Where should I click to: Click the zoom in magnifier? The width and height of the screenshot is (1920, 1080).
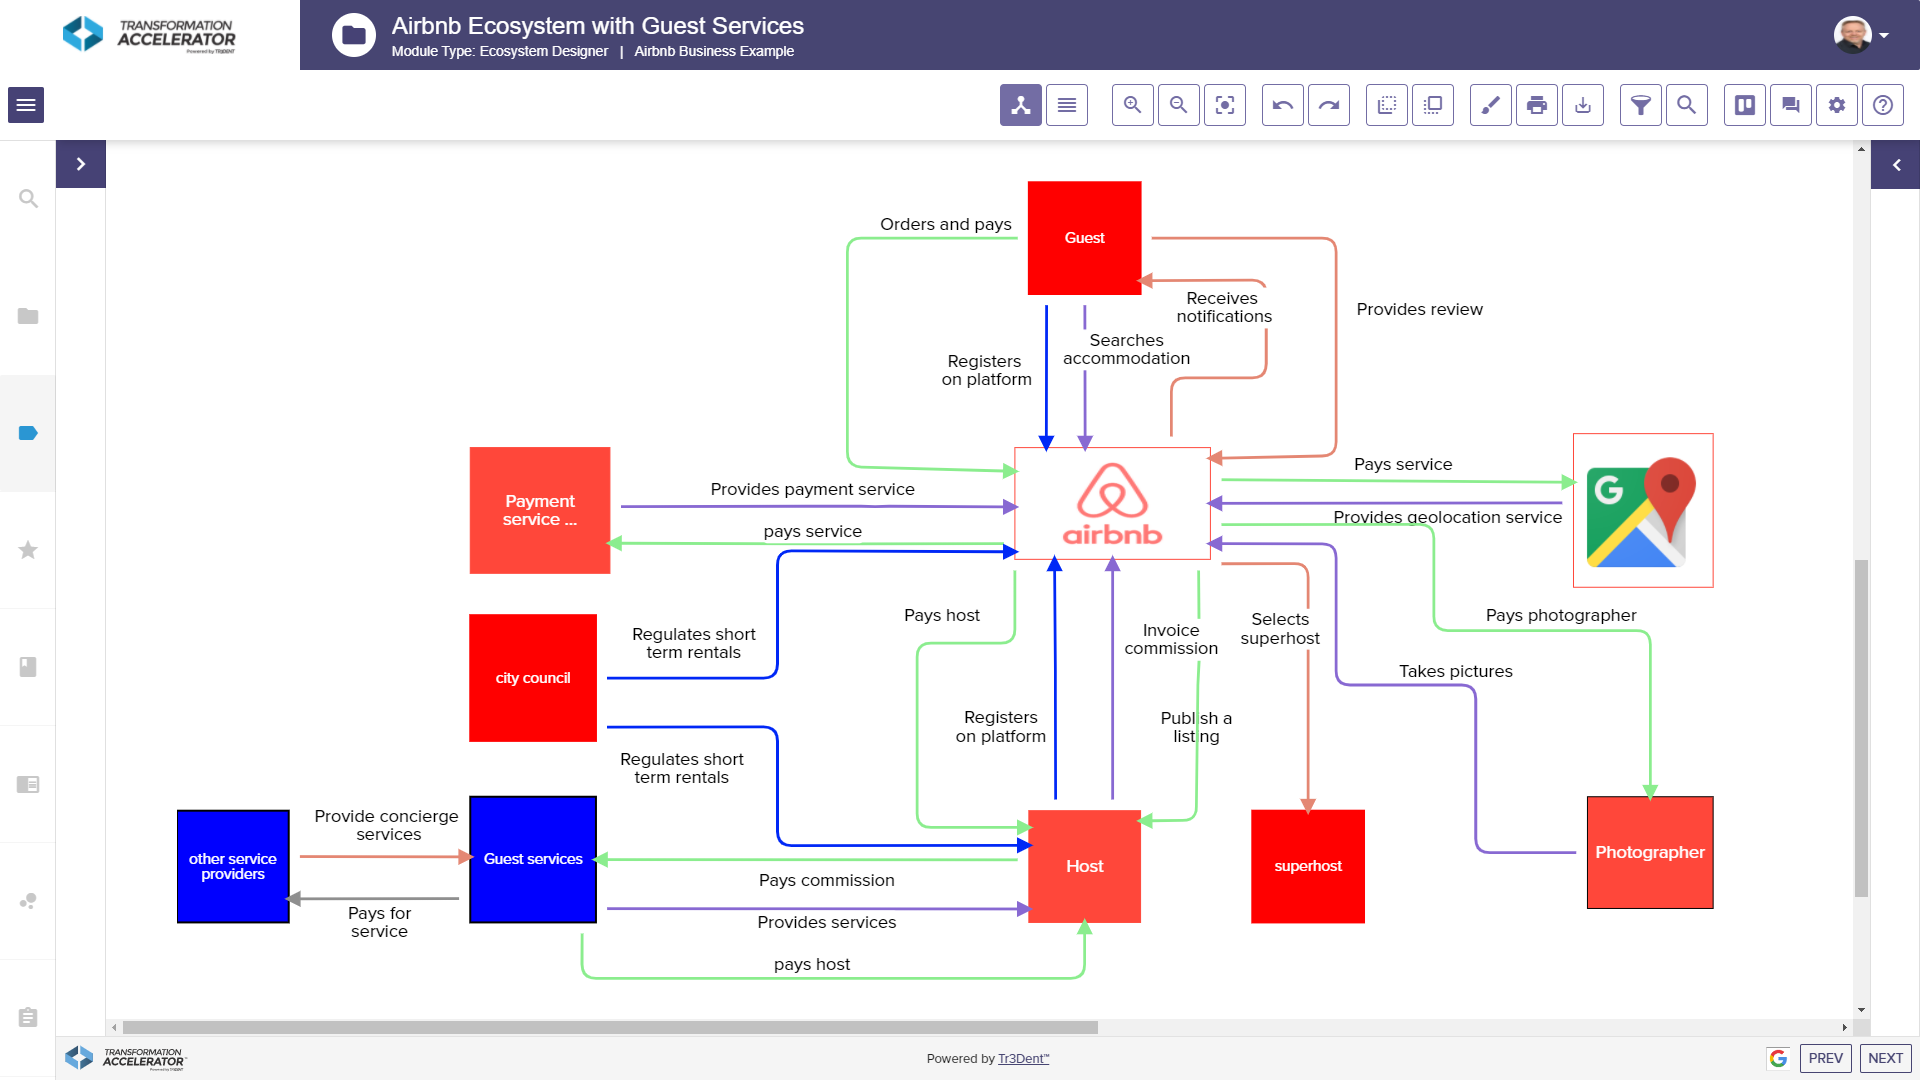point(1132,105)
